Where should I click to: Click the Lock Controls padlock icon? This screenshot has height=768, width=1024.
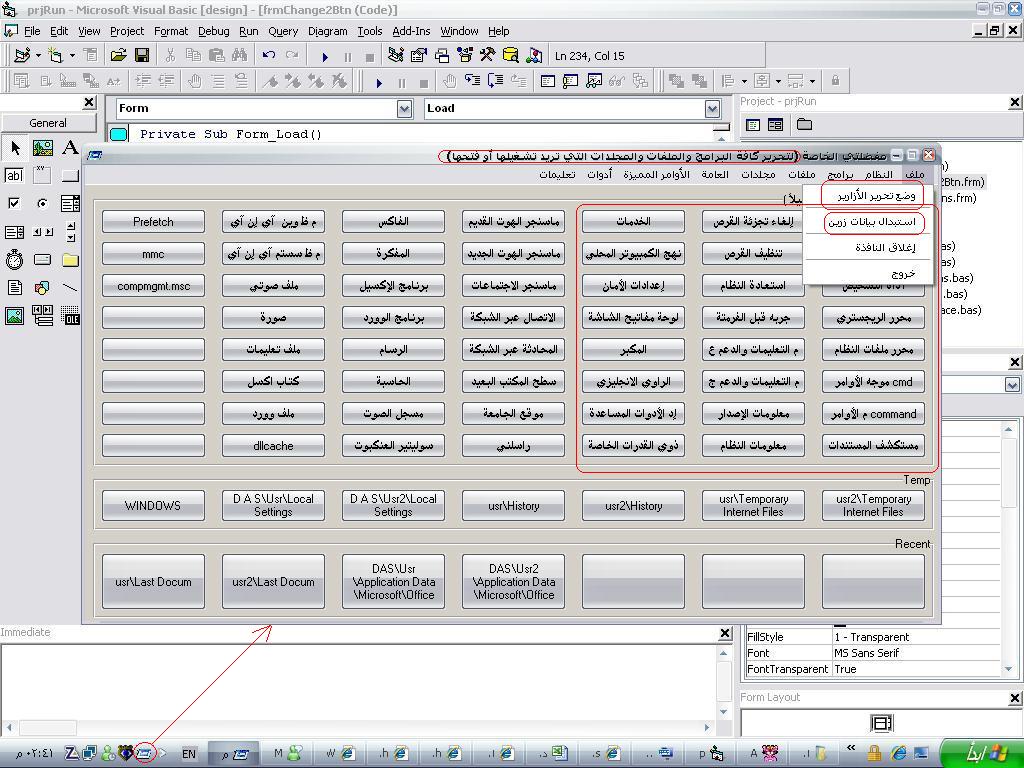[x=835, y=81]
